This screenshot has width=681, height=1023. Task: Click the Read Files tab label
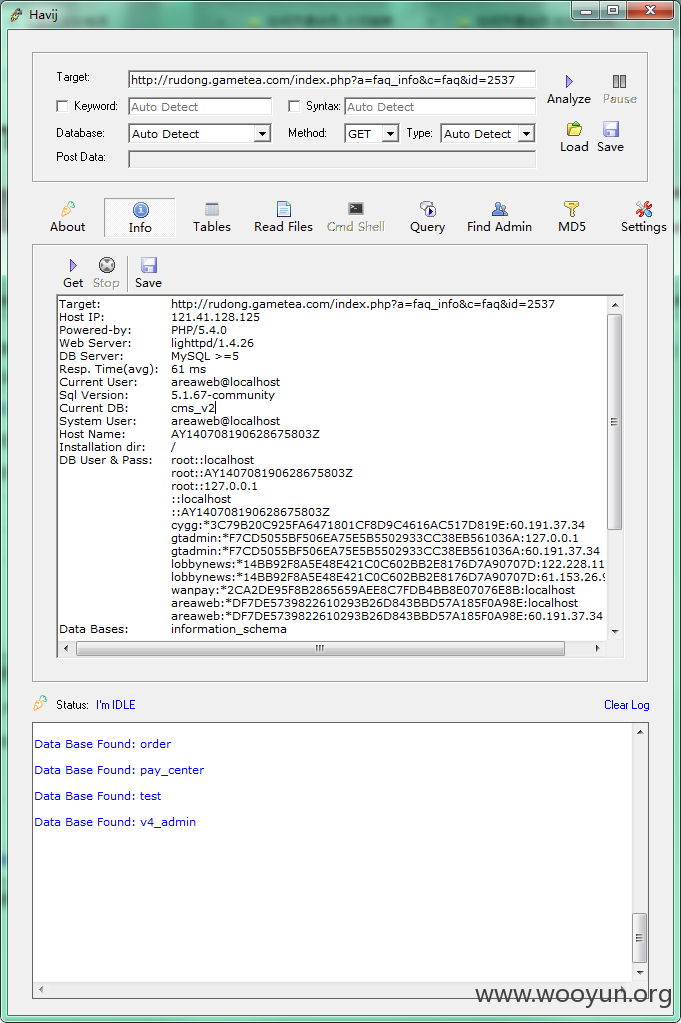[284, 226]
